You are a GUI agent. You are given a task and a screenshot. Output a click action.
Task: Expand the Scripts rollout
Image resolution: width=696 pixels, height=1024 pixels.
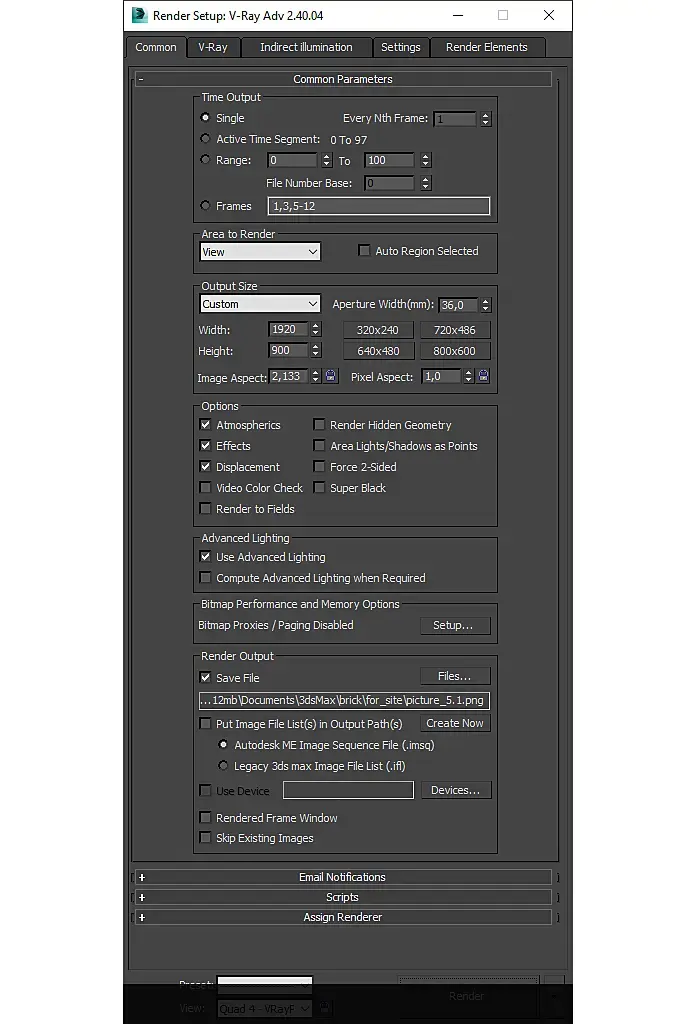click(x=343, y=897)
